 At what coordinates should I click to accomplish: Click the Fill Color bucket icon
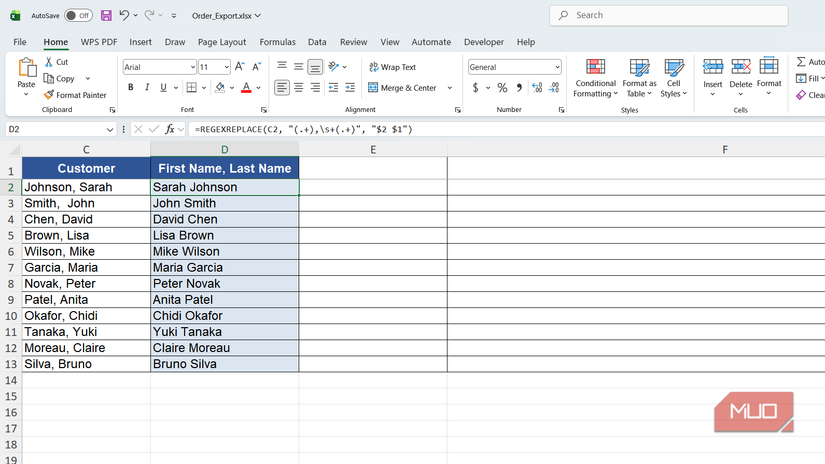click(x=220, y=87)
